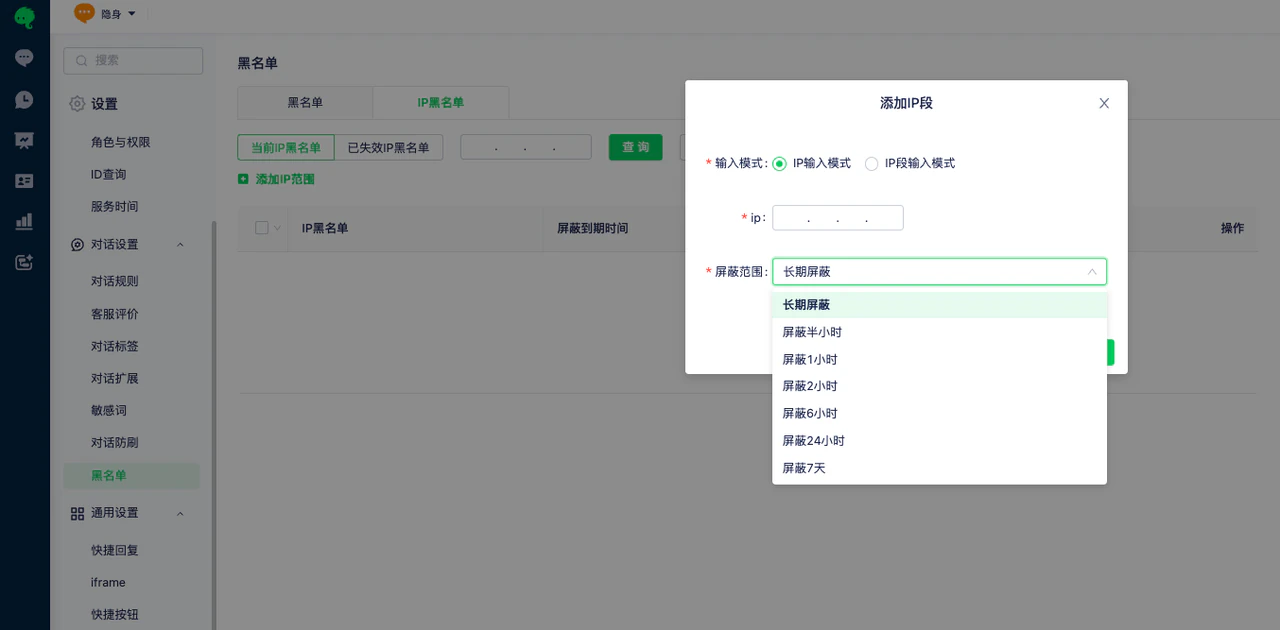The width and height of the screenshot is (1280, 630).
Task: Choose 长期屏蔽 from the dropdown list
Action: coord(939,305)
